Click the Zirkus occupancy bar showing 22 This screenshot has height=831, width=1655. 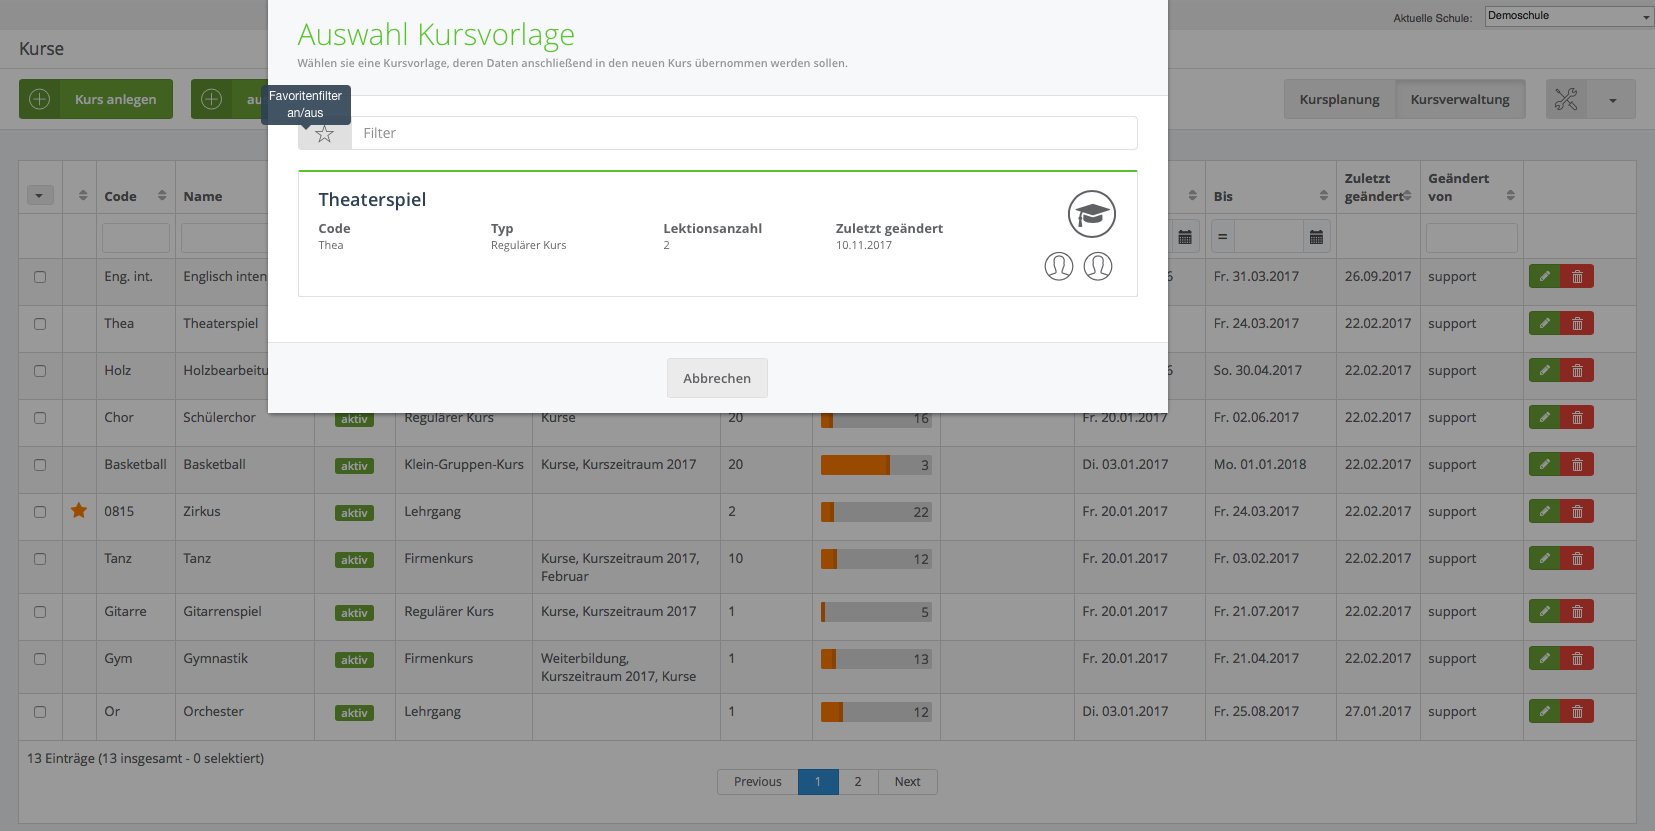click(876, 512)
